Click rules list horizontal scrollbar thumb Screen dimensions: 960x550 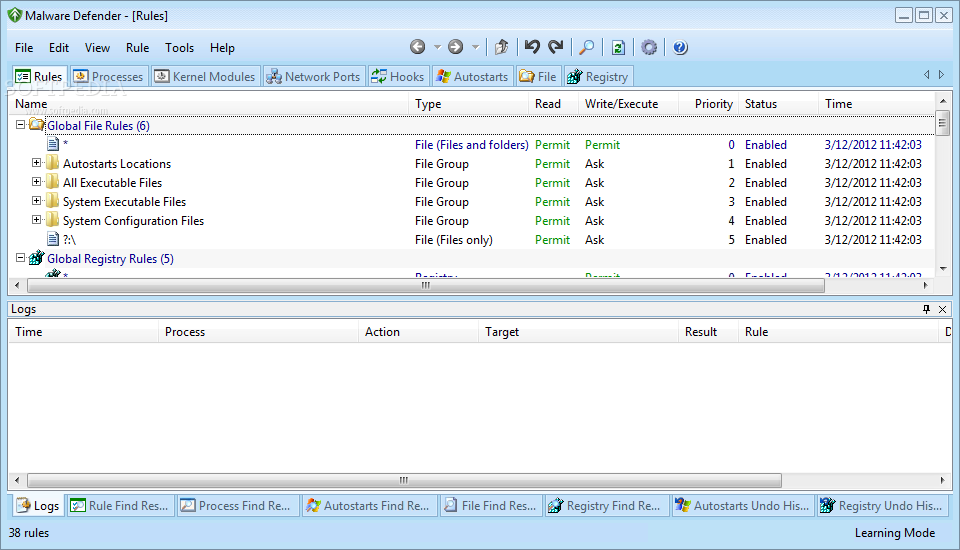(x=426, y=285)
